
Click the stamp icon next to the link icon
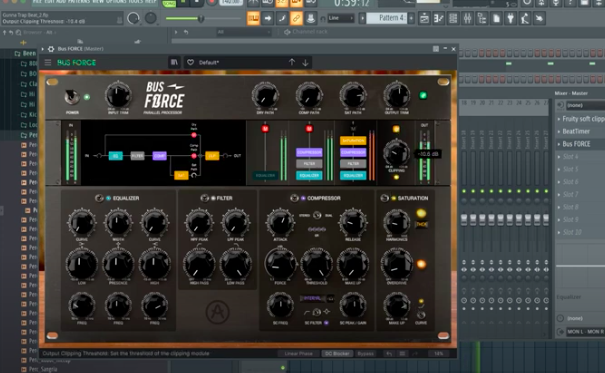[311, 18]
